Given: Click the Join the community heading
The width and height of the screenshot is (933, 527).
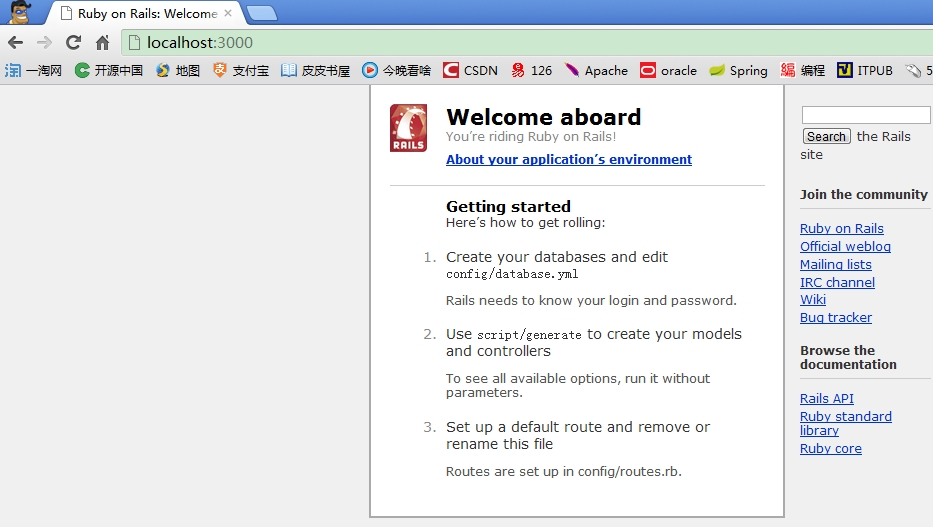Looking at the screenshot, I should [863, 195].
